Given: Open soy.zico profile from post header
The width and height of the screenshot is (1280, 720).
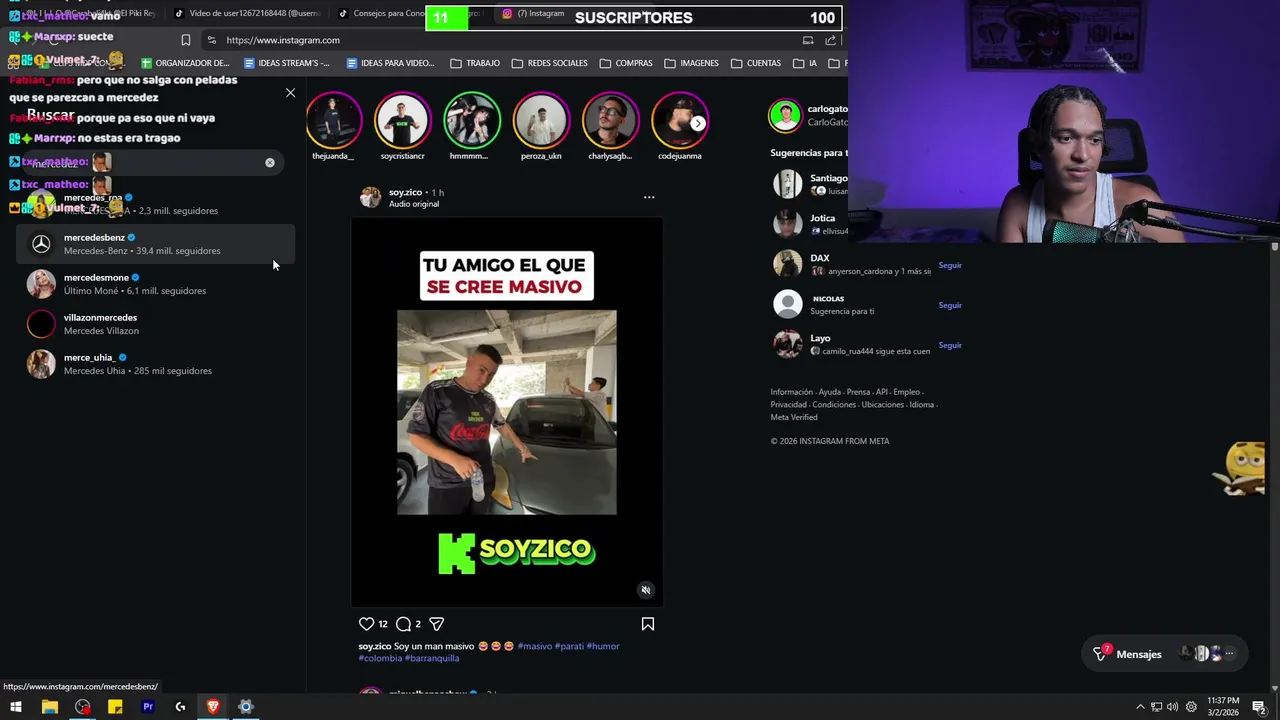Looking at the screenshot, I should click(x=405, y=192).
